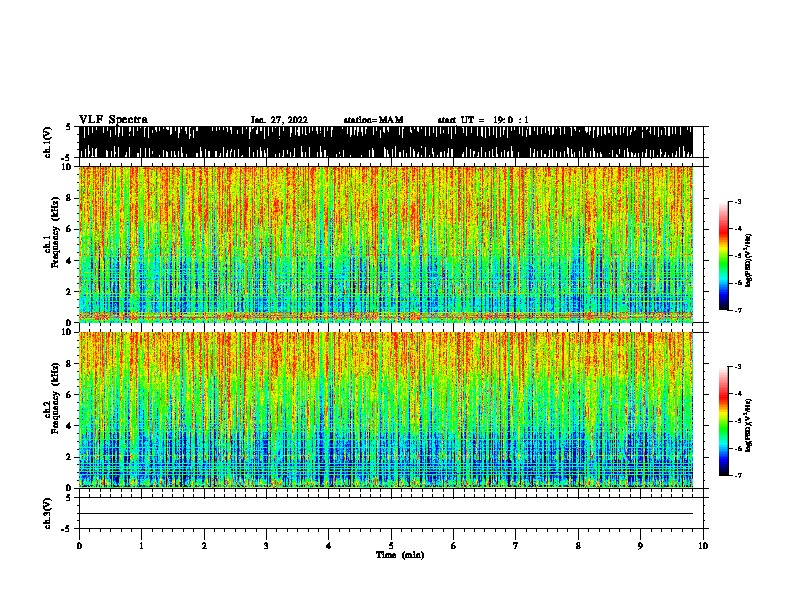Click the "-5" tick on ch.3(V) axis

pos(66,529)
